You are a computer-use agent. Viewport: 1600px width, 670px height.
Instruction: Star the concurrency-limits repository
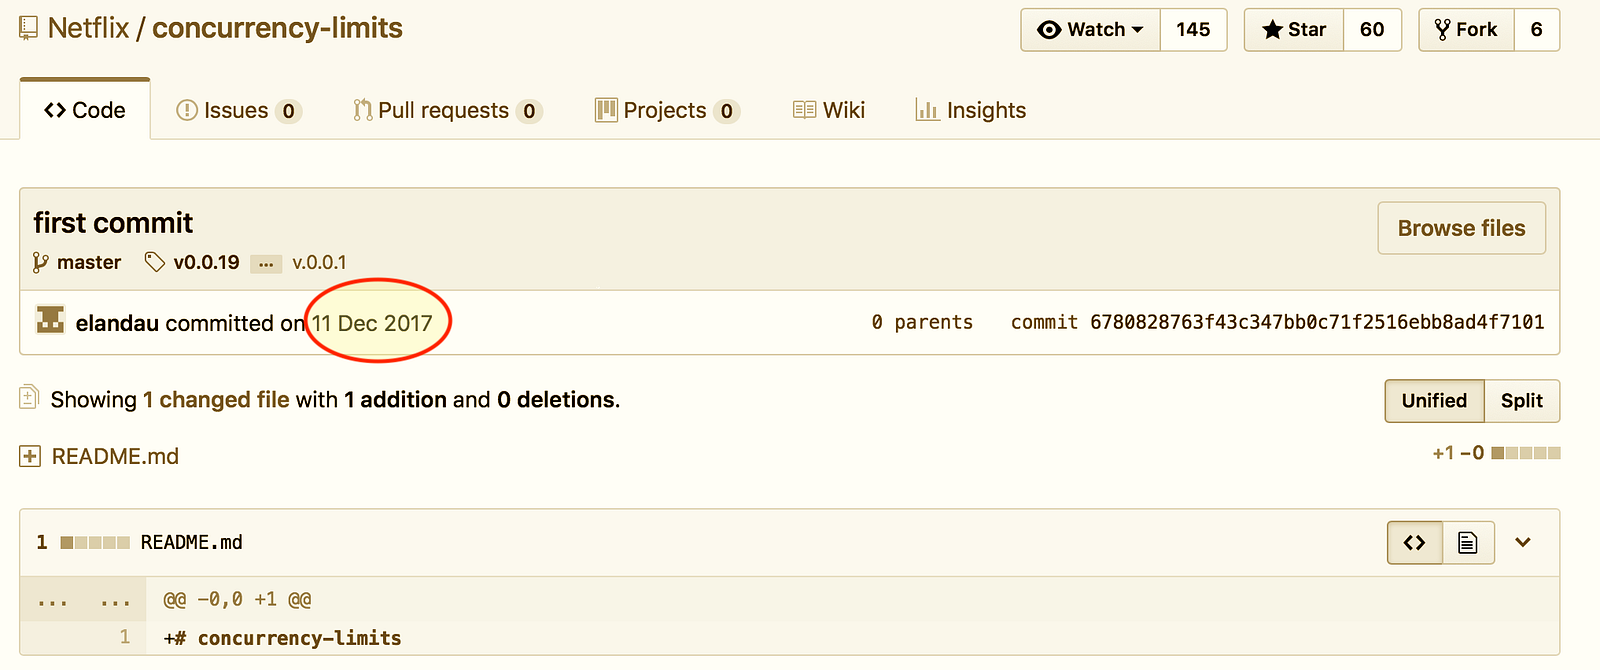tap(1294, 30)
